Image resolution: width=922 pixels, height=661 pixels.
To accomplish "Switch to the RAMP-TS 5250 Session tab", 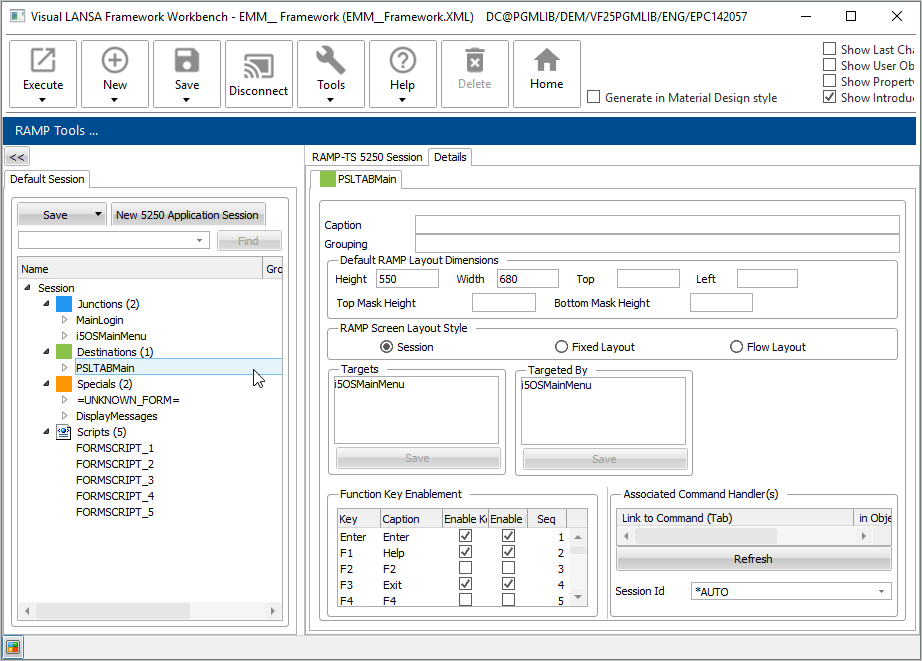I will pyautogui.click(x=367, y=157).
